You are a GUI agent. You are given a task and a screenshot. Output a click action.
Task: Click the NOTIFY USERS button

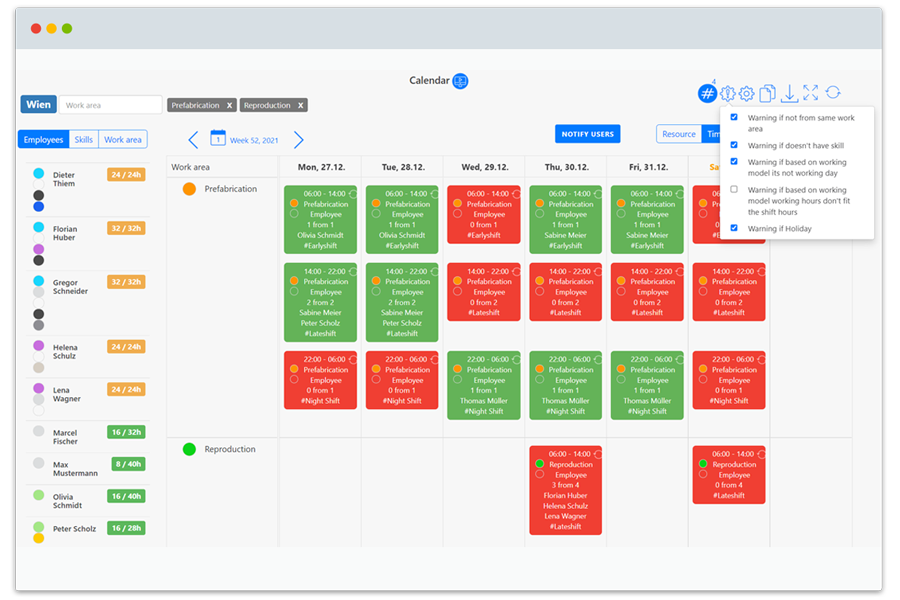click(587, 133)
